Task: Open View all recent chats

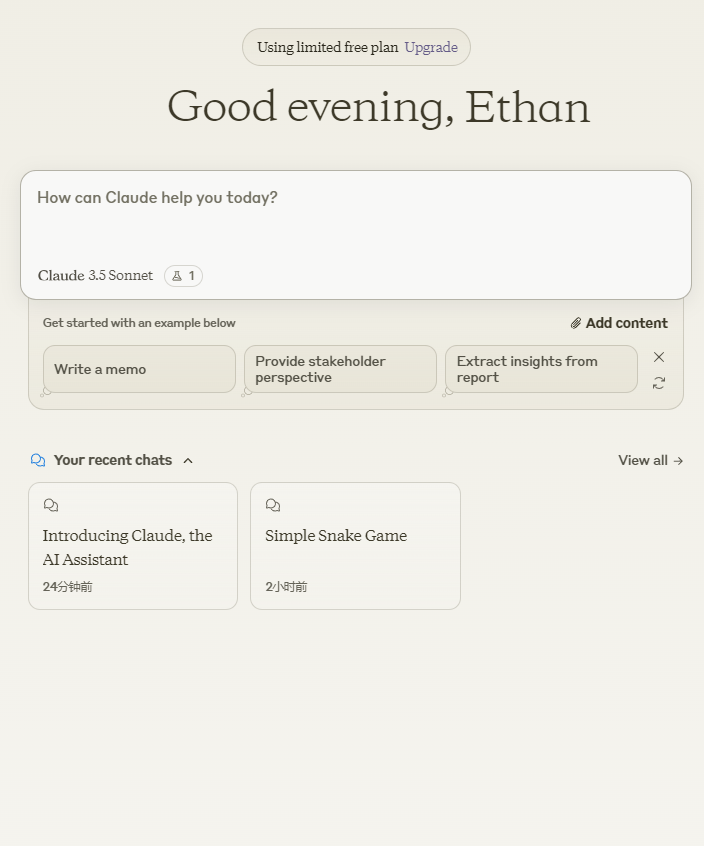Action: point(651,460)
